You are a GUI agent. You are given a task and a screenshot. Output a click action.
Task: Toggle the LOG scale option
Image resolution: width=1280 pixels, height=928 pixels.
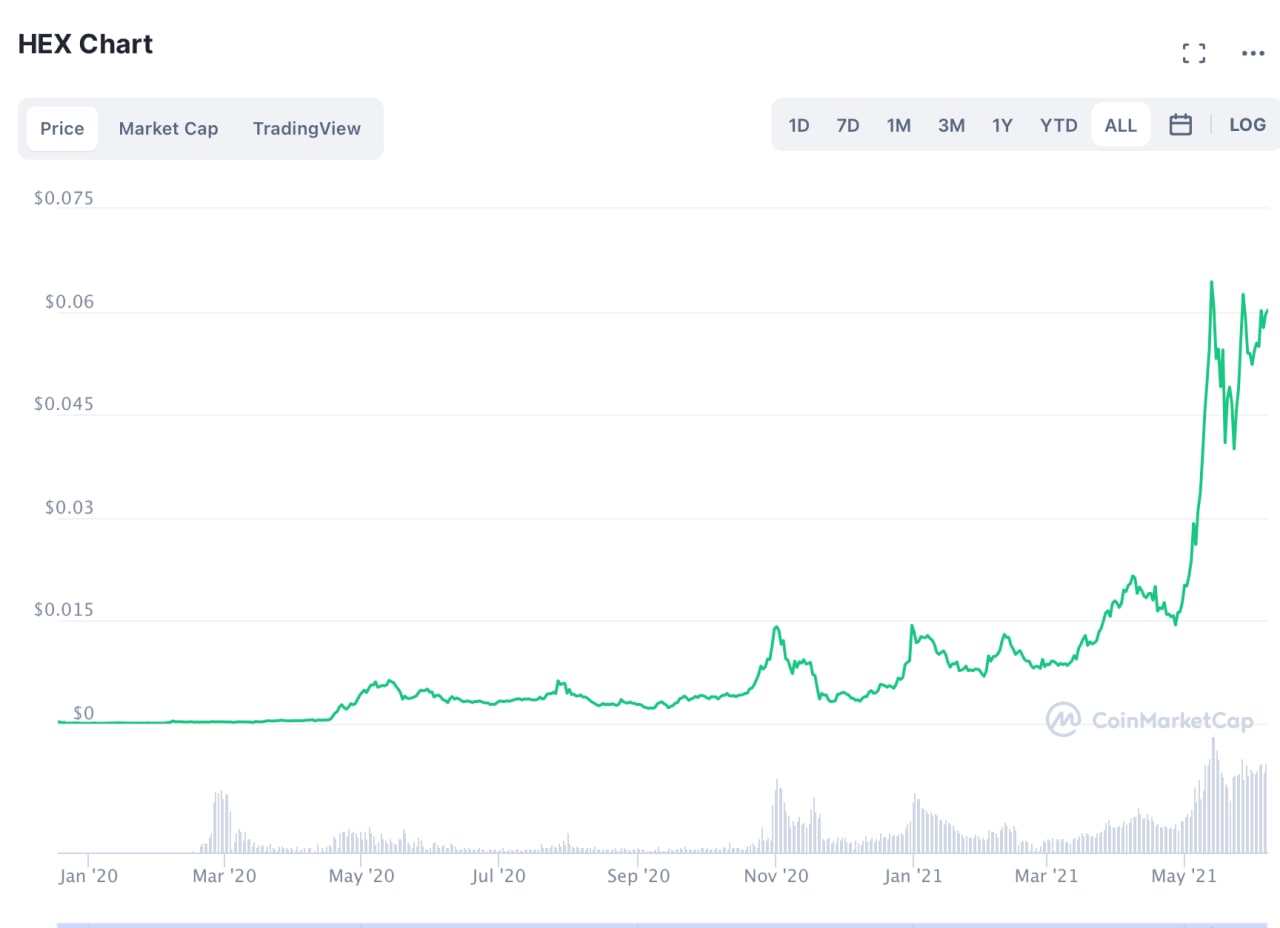tap(1247, 125)
